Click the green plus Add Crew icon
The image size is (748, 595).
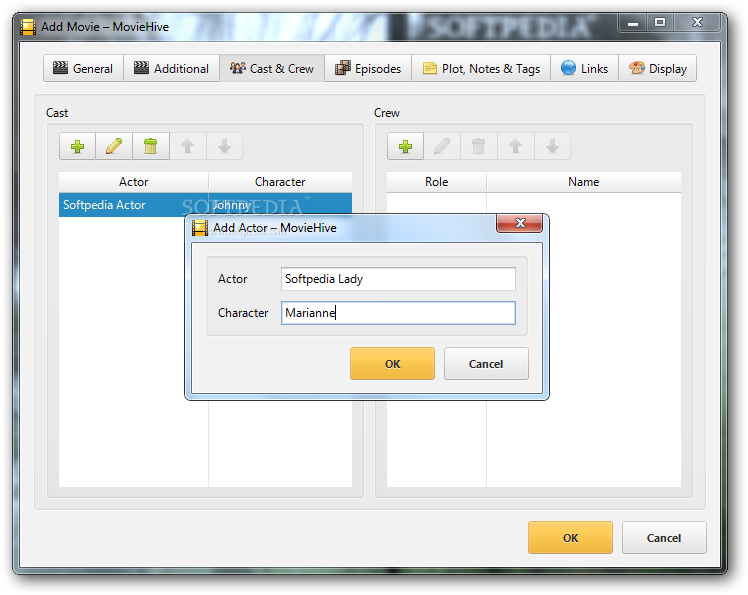tap(405, 146)
